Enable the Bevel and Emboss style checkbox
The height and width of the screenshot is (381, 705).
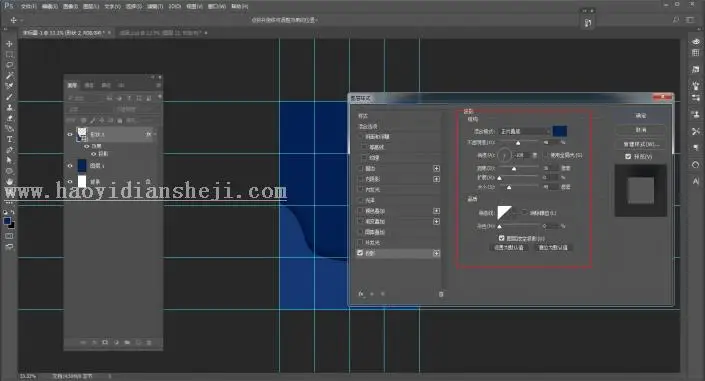click(x=360, y=137)
